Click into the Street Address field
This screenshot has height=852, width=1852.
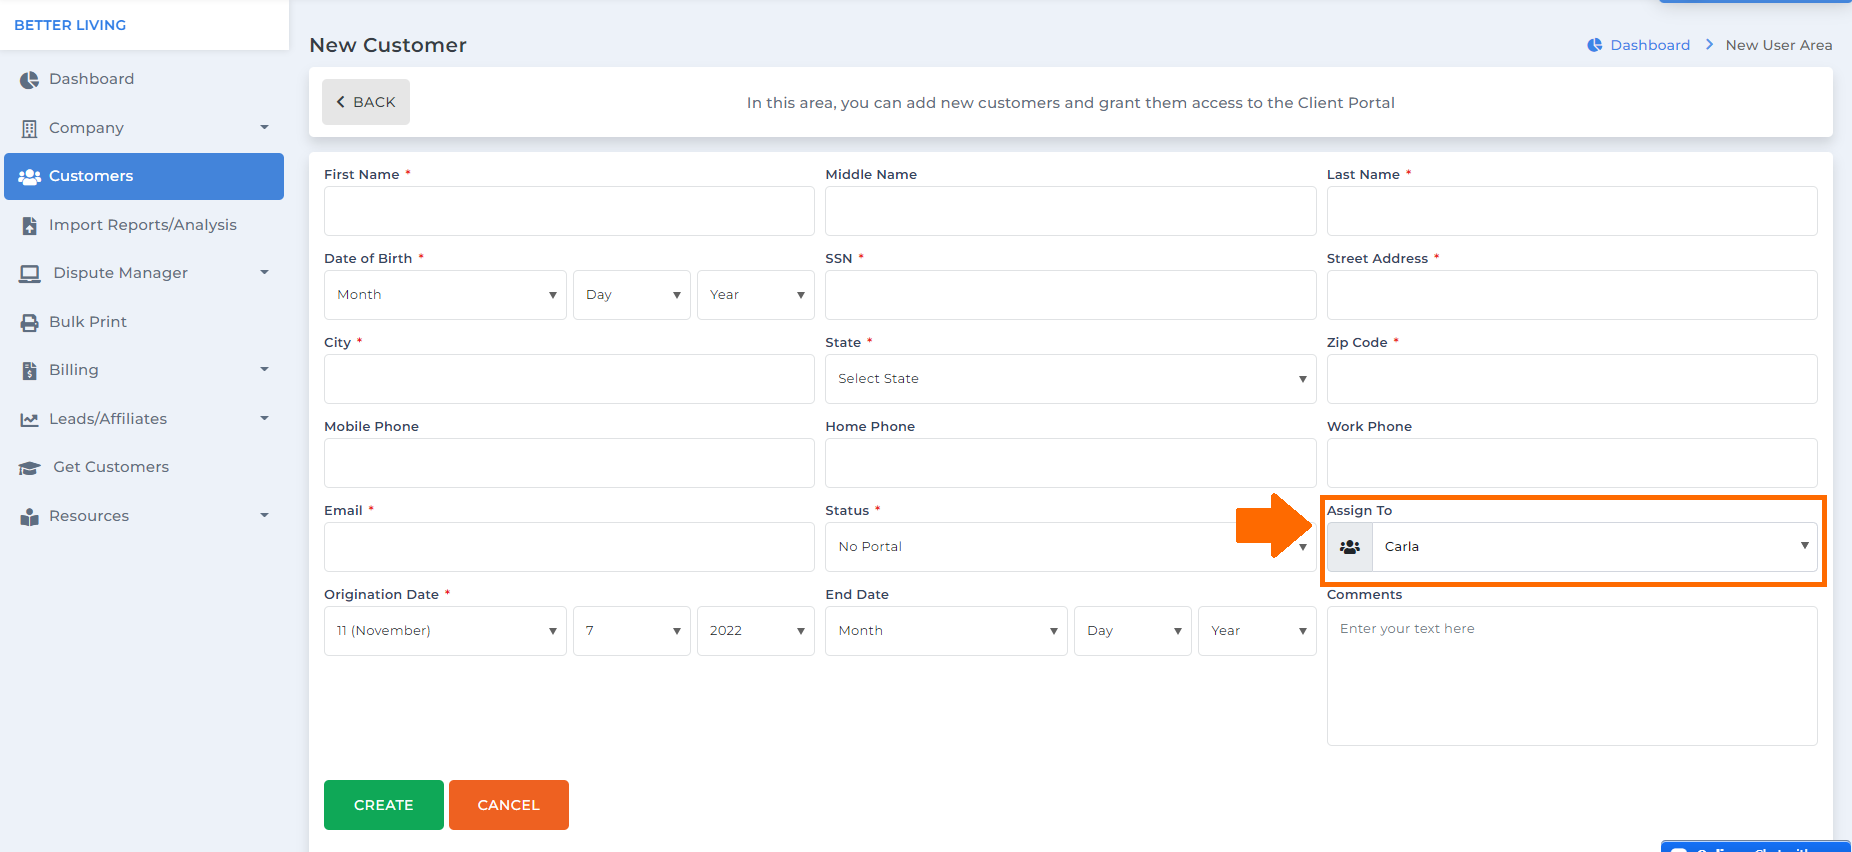point(1572,295)
